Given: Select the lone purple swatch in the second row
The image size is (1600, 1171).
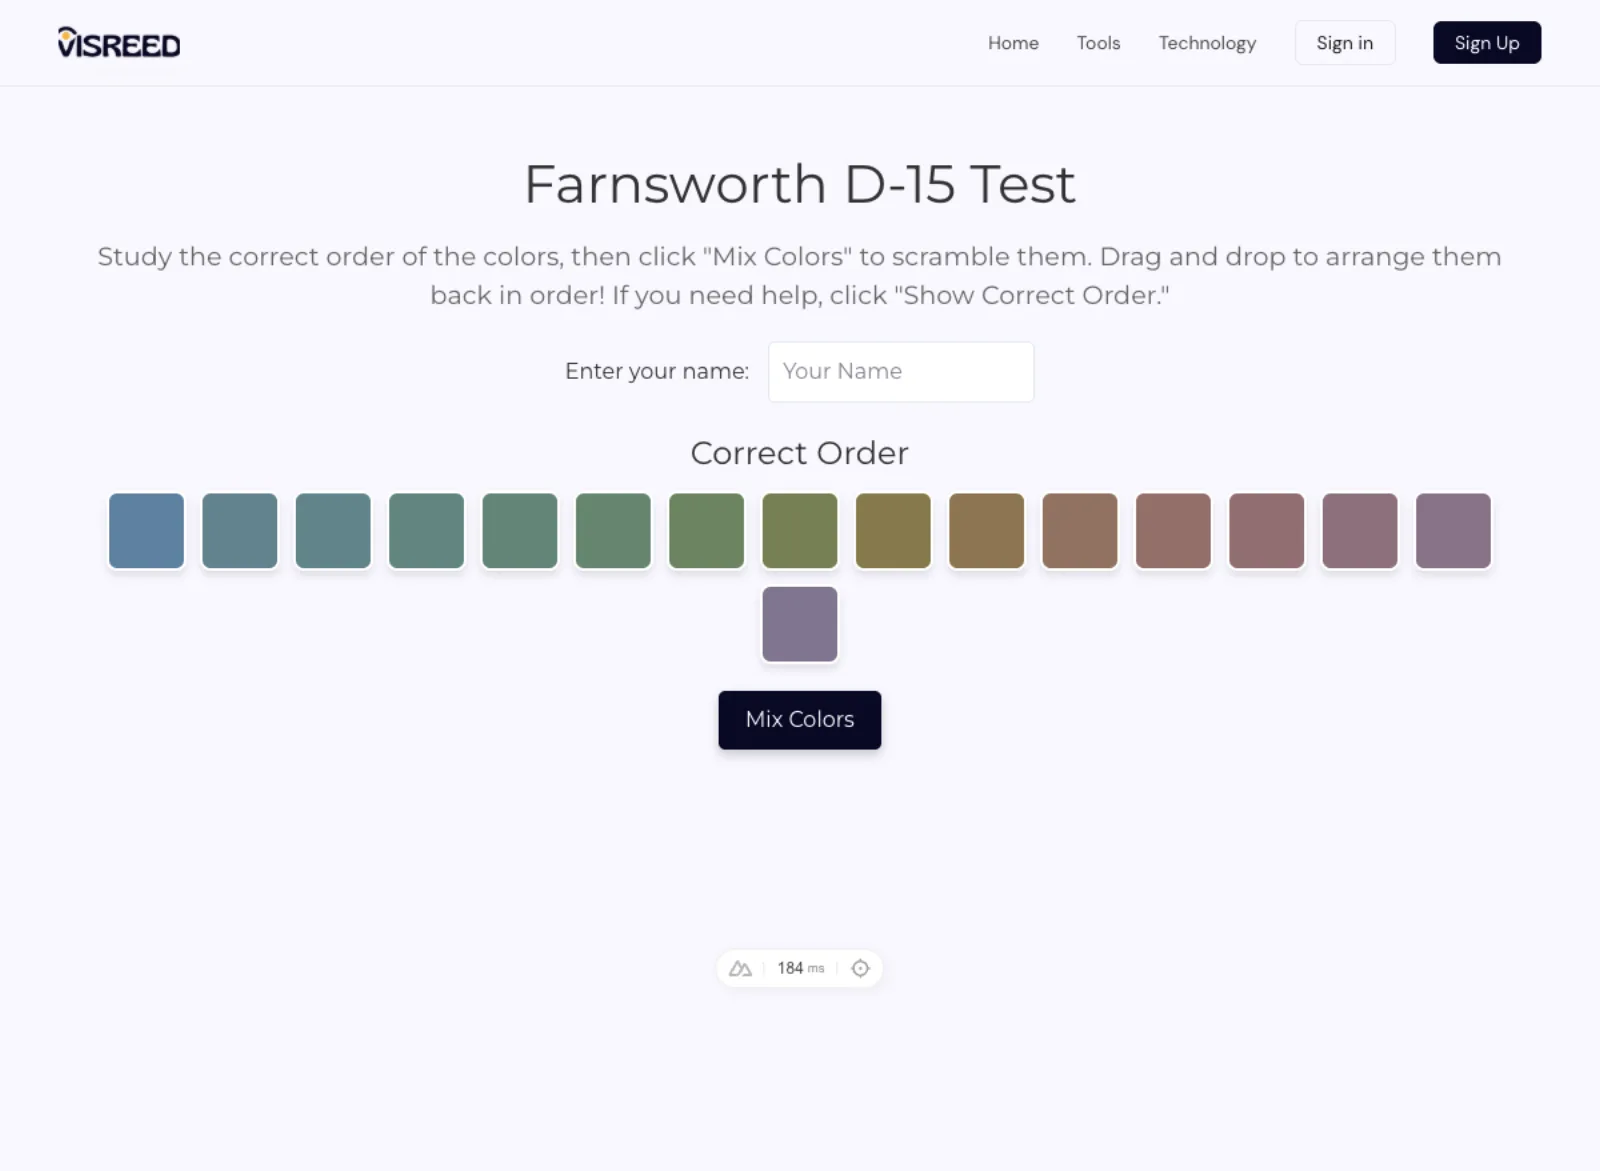Looking at the screenshot, I should pos(800,624).
